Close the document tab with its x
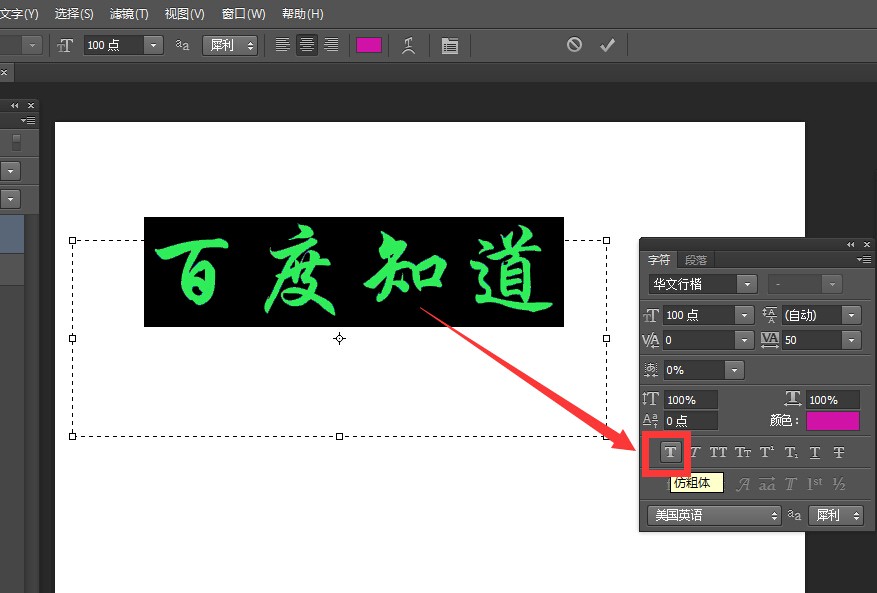The height and width of the screenshot is (593, 877). (4, 73)
